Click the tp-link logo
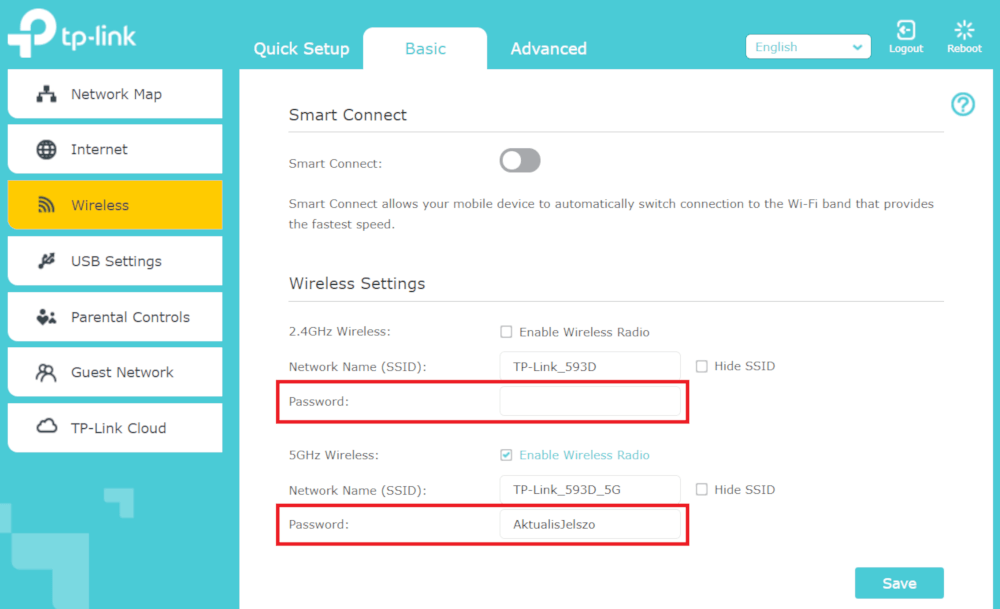This screenshot has width=1000, height=609. (71, 33)
